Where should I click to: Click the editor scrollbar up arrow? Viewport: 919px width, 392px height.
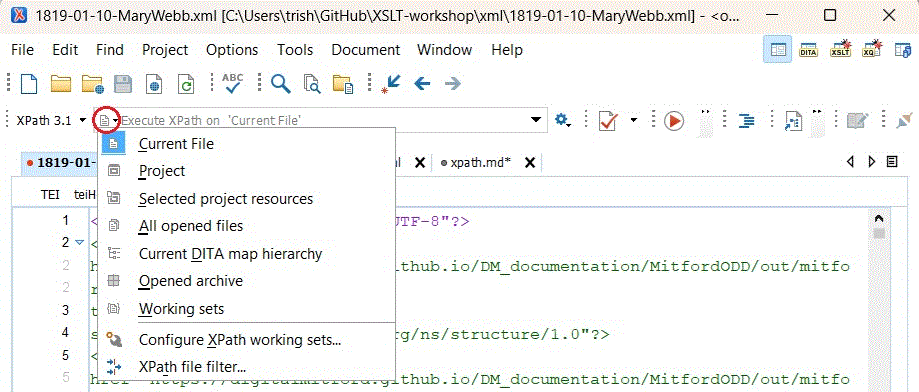pos(878,219)
